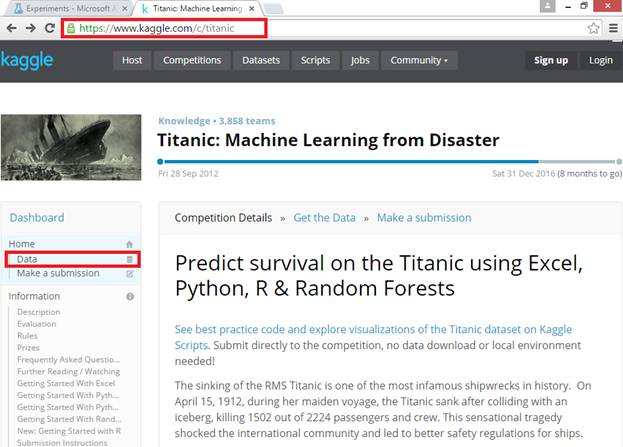Open the Competitions menu item
The height and width of the screenshot is (447, 623).
(x=192, y=60)
